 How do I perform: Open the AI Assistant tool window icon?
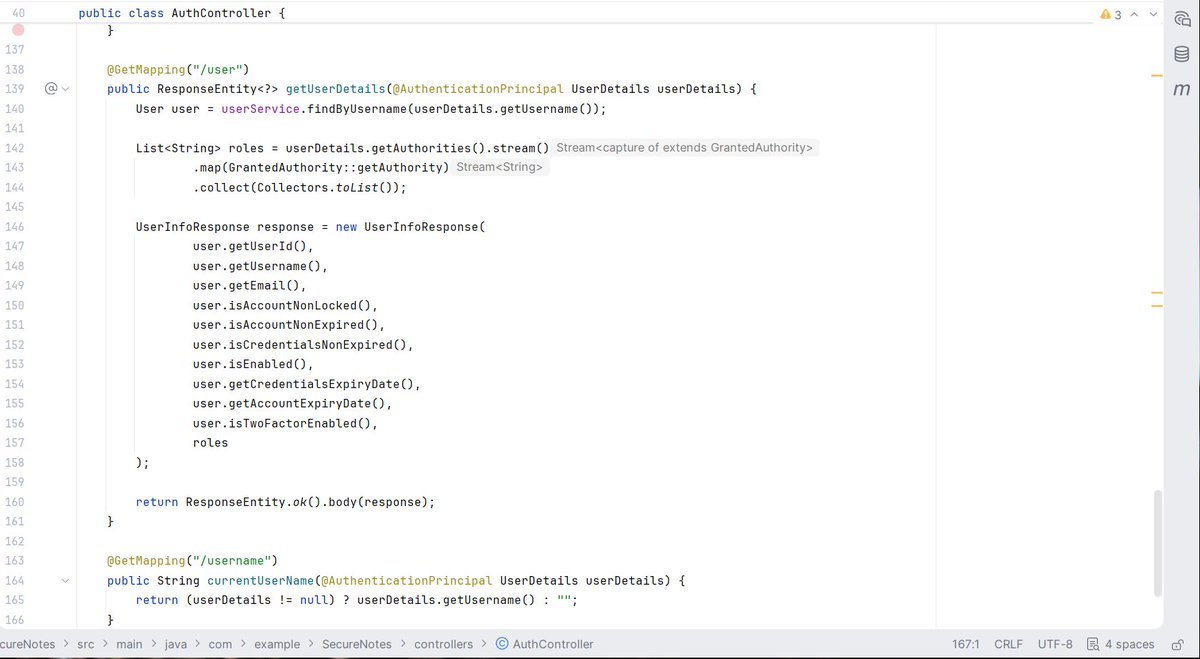pyautogui.click(x=1181, y=17)
